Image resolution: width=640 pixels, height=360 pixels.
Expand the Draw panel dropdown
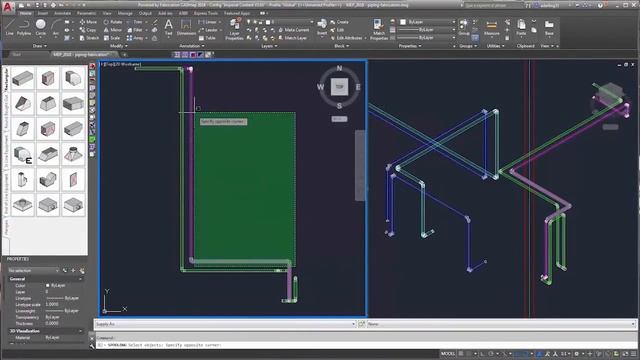click(40, 46)
